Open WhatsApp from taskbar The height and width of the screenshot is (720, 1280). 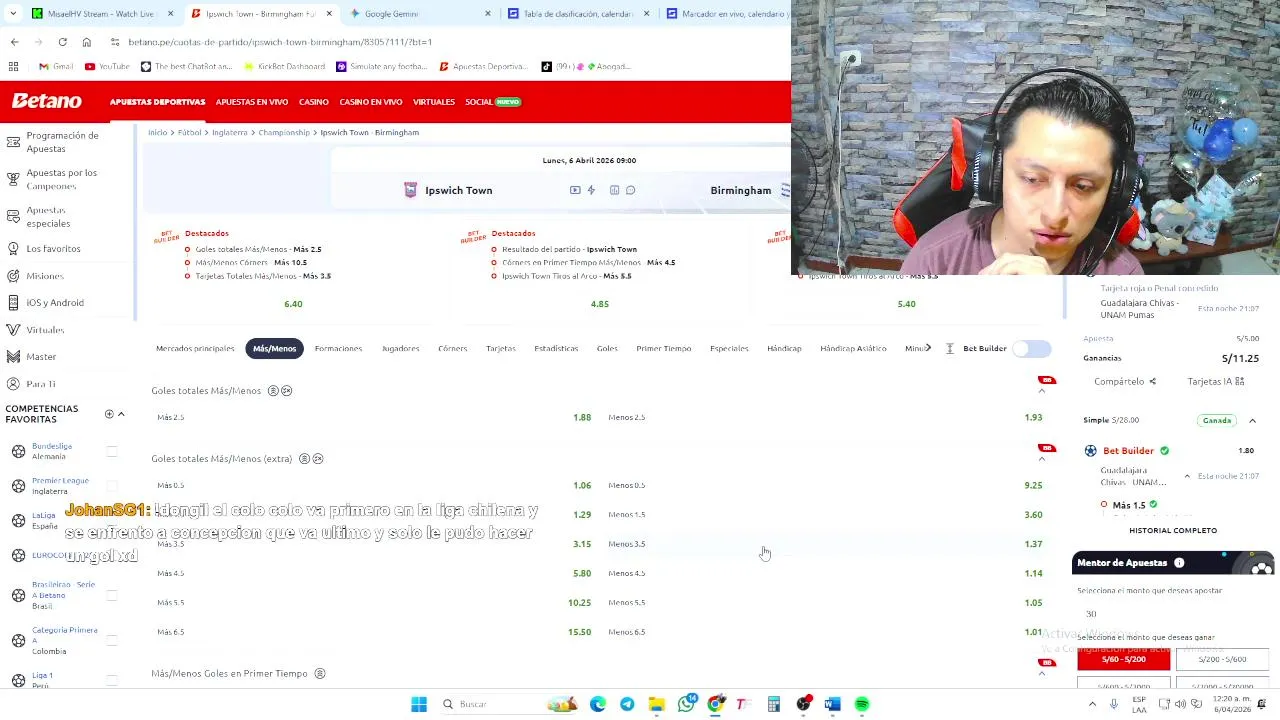tap(686, 704)
